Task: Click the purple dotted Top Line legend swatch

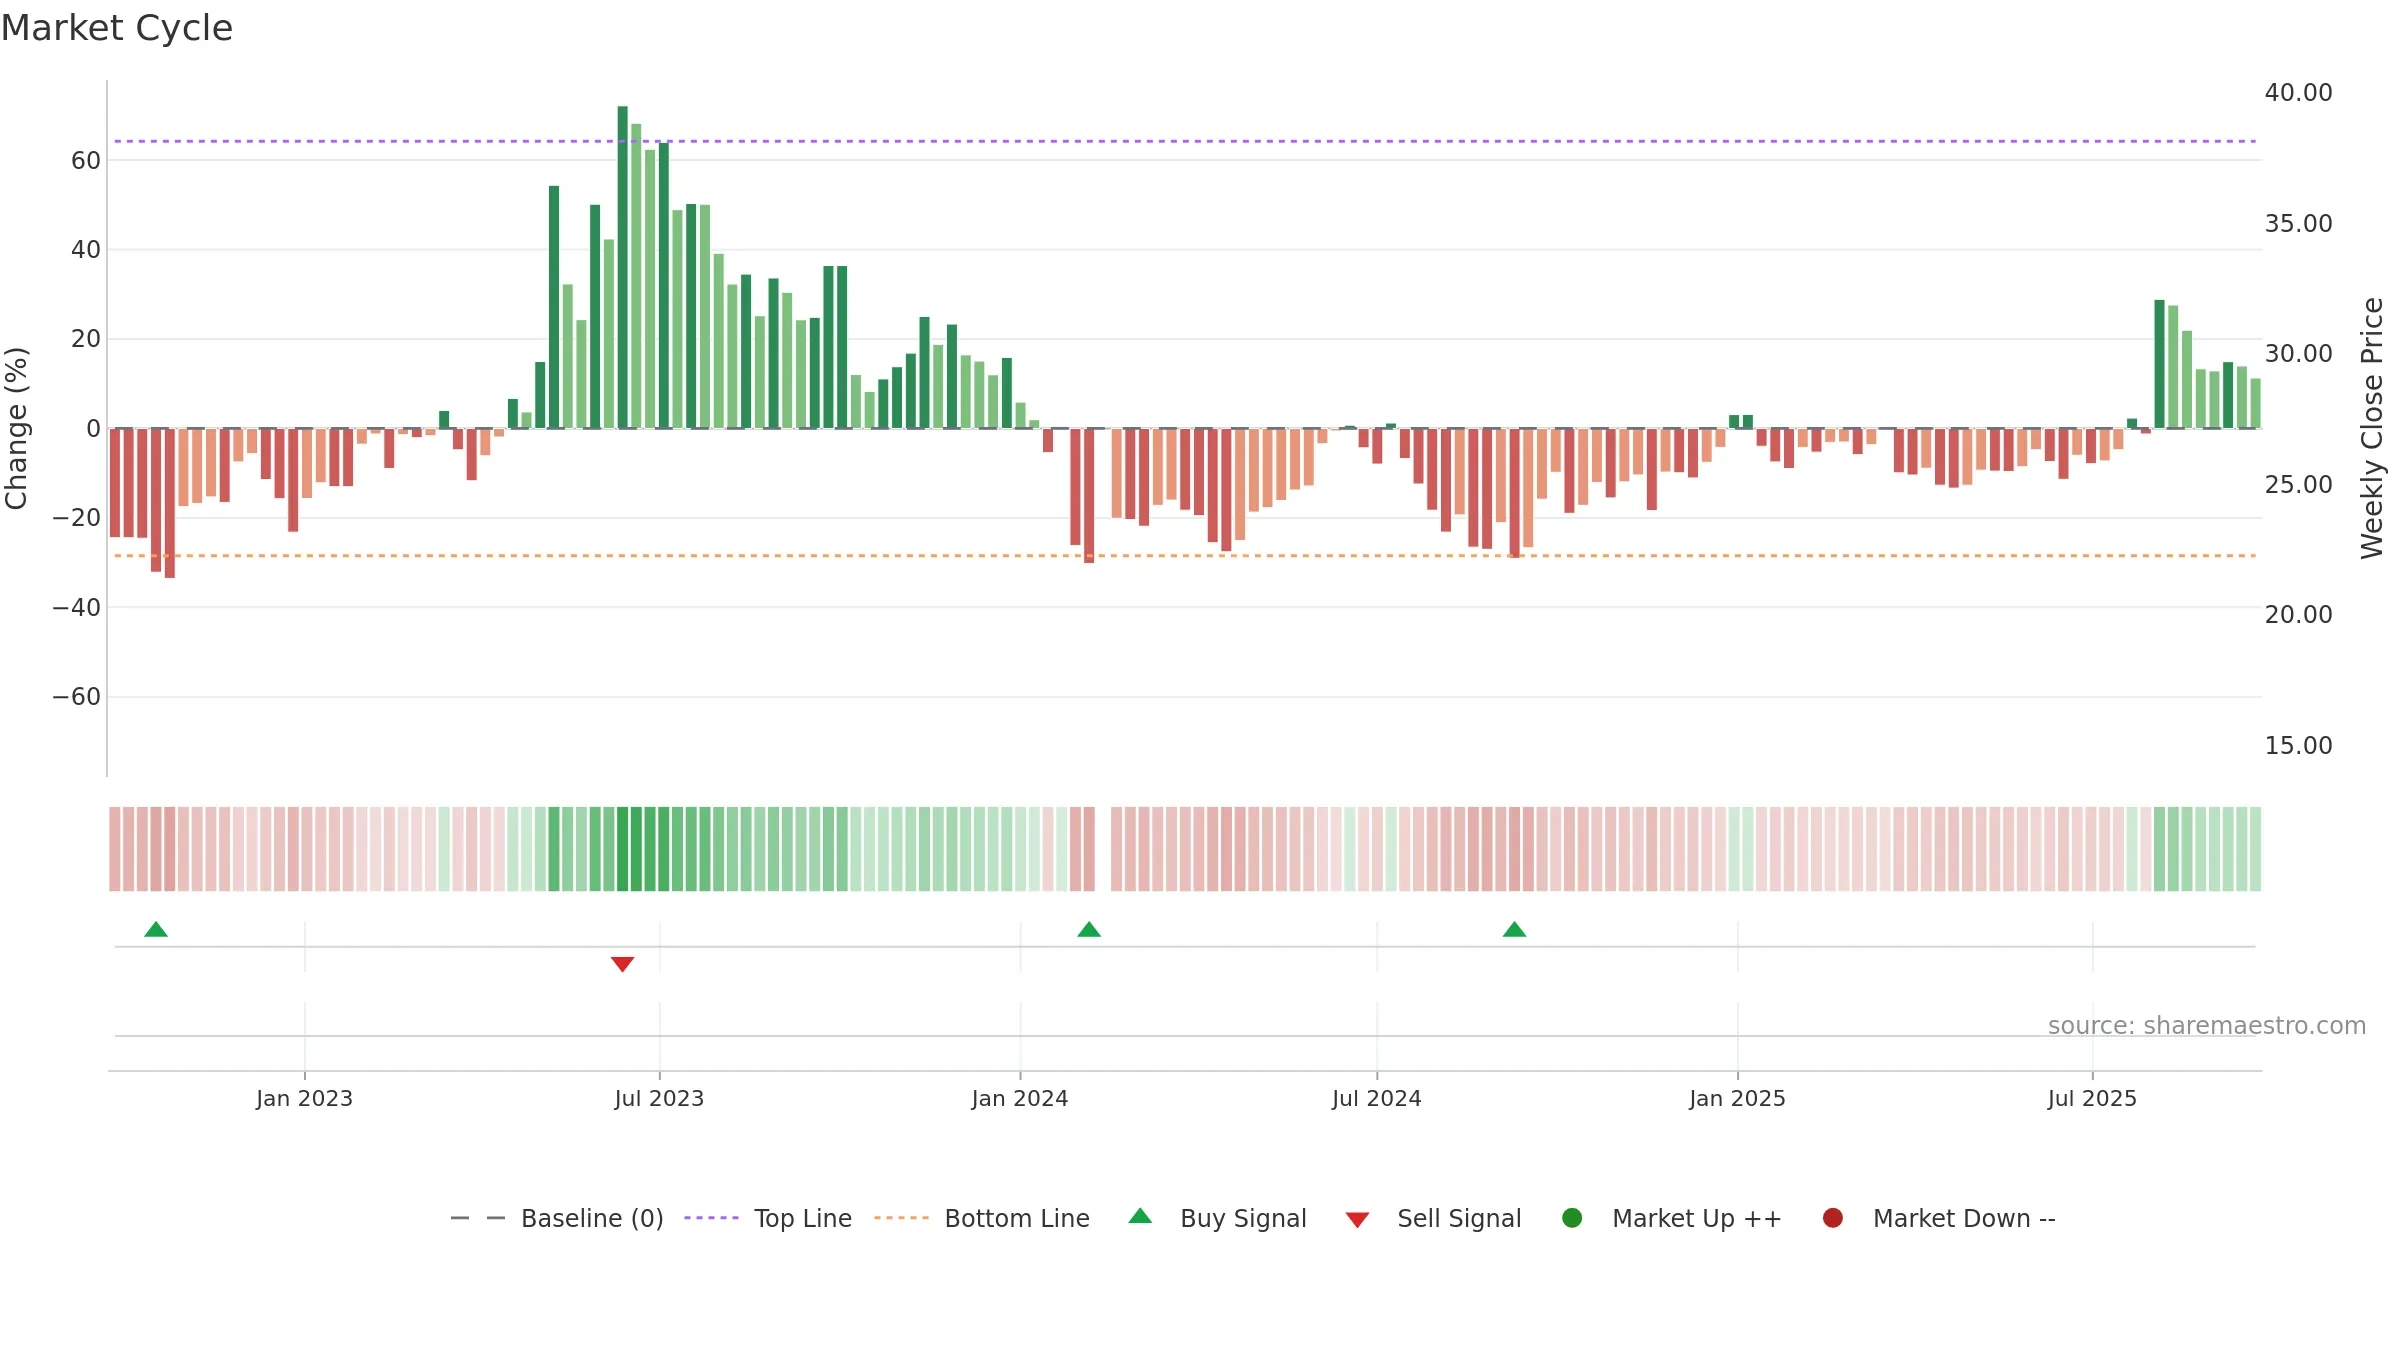Action: (711, 1218)
